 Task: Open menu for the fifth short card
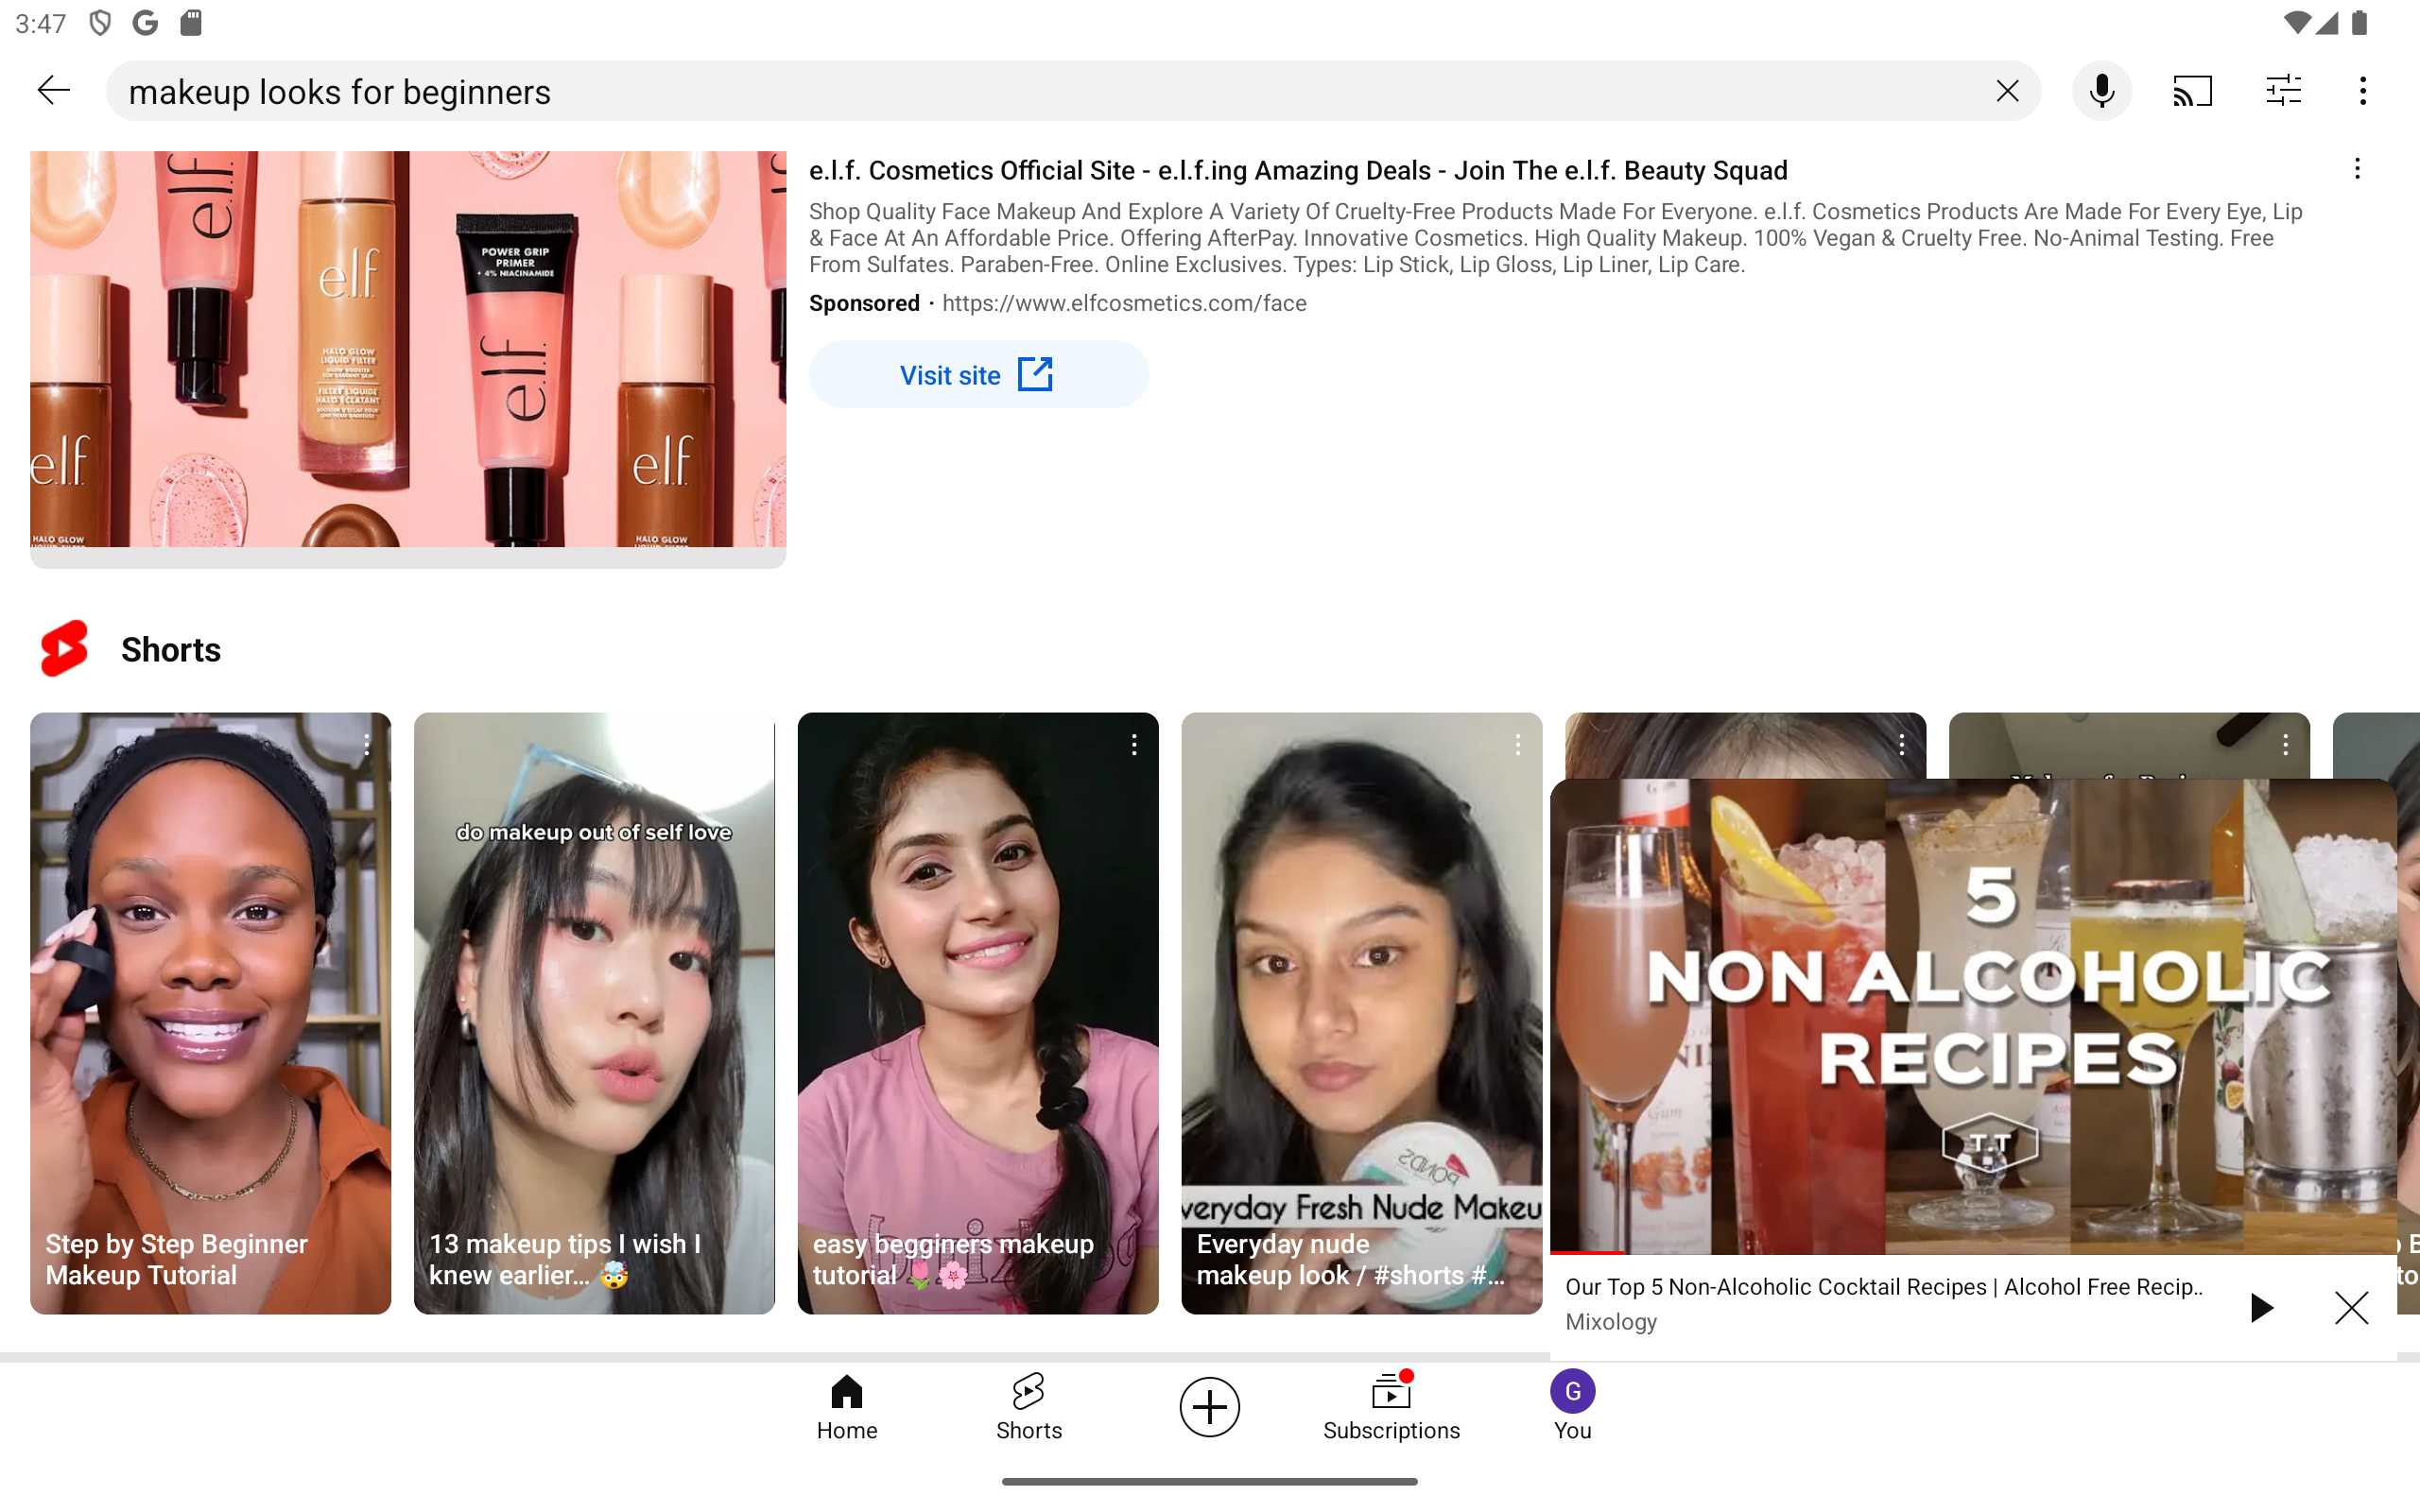pyautogui.click(x=1902, y=745)
